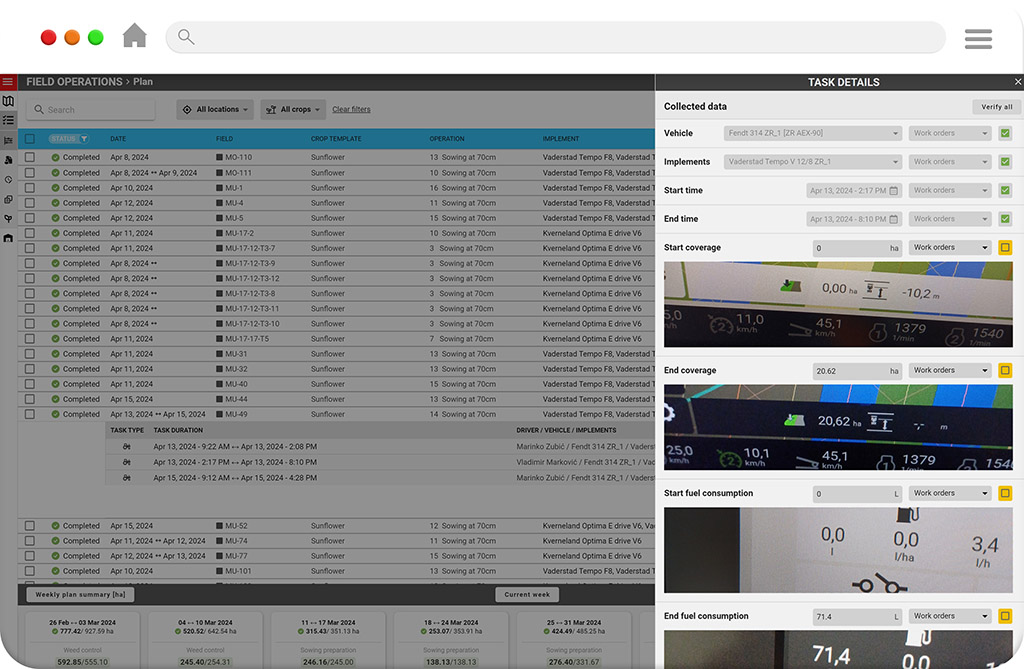Select the task list sidebar icon
Screen dimensions: 1024x669
pos(8,120)
